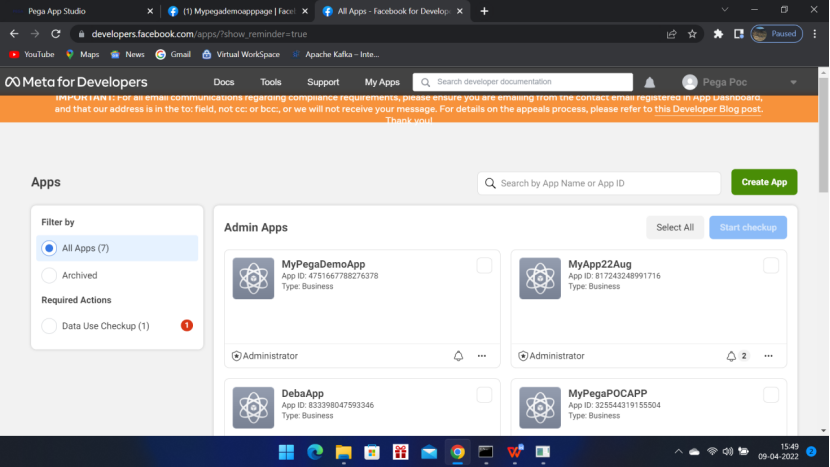830x467 pixels.
Task: Open the News bookmark
Action: tap(127, 54)
